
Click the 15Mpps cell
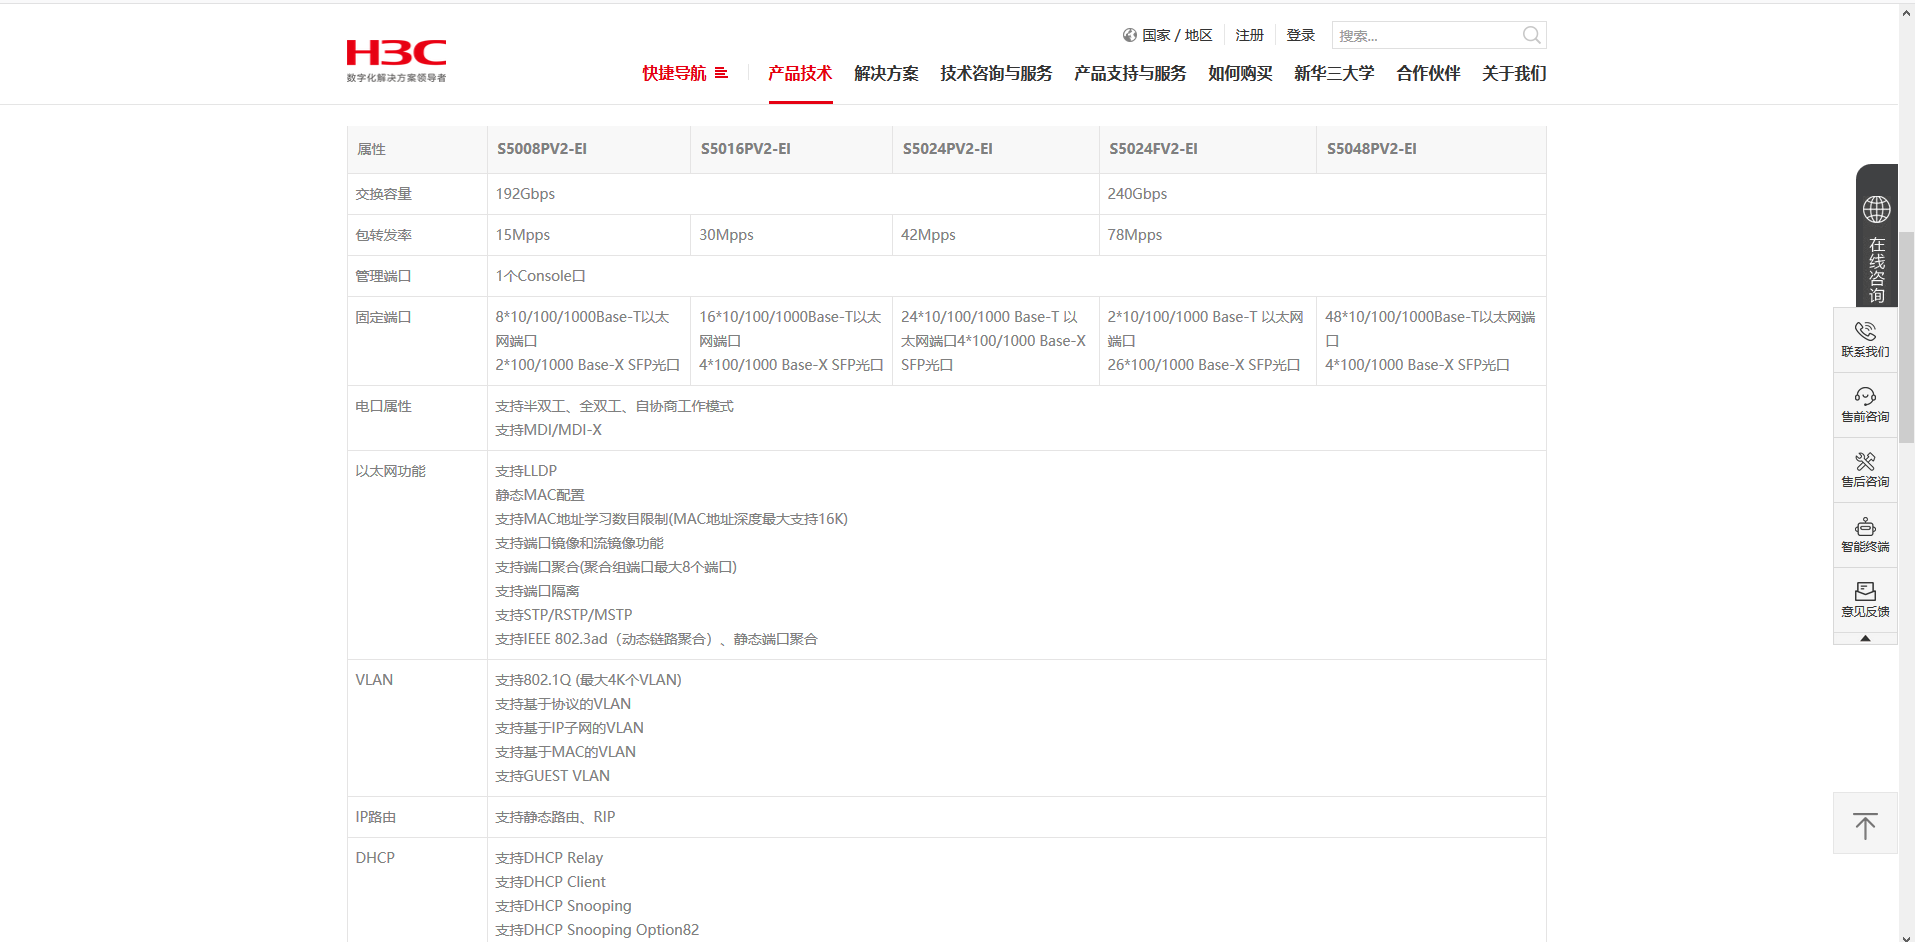tap(589, 235)
